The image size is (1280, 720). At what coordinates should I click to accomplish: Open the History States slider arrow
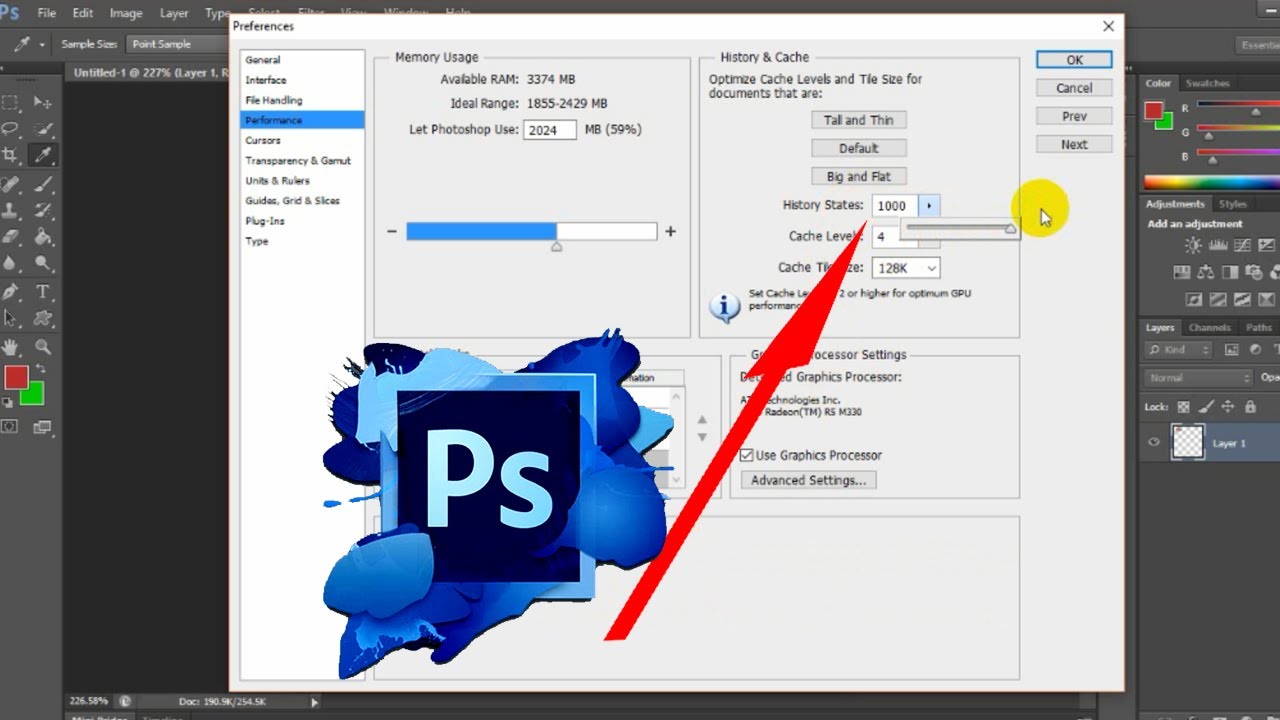(x=929, y=206)
